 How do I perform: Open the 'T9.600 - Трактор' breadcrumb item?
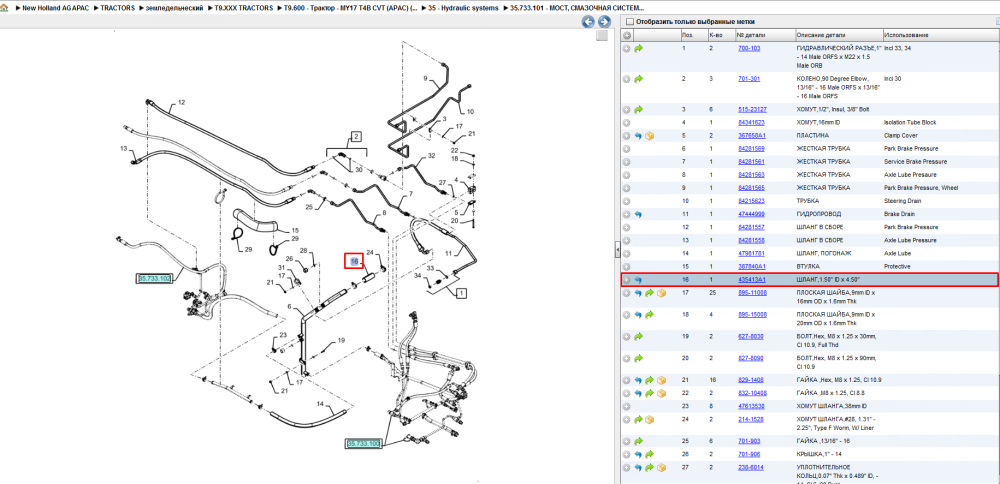pyautogui.click(x=353, y=8)
